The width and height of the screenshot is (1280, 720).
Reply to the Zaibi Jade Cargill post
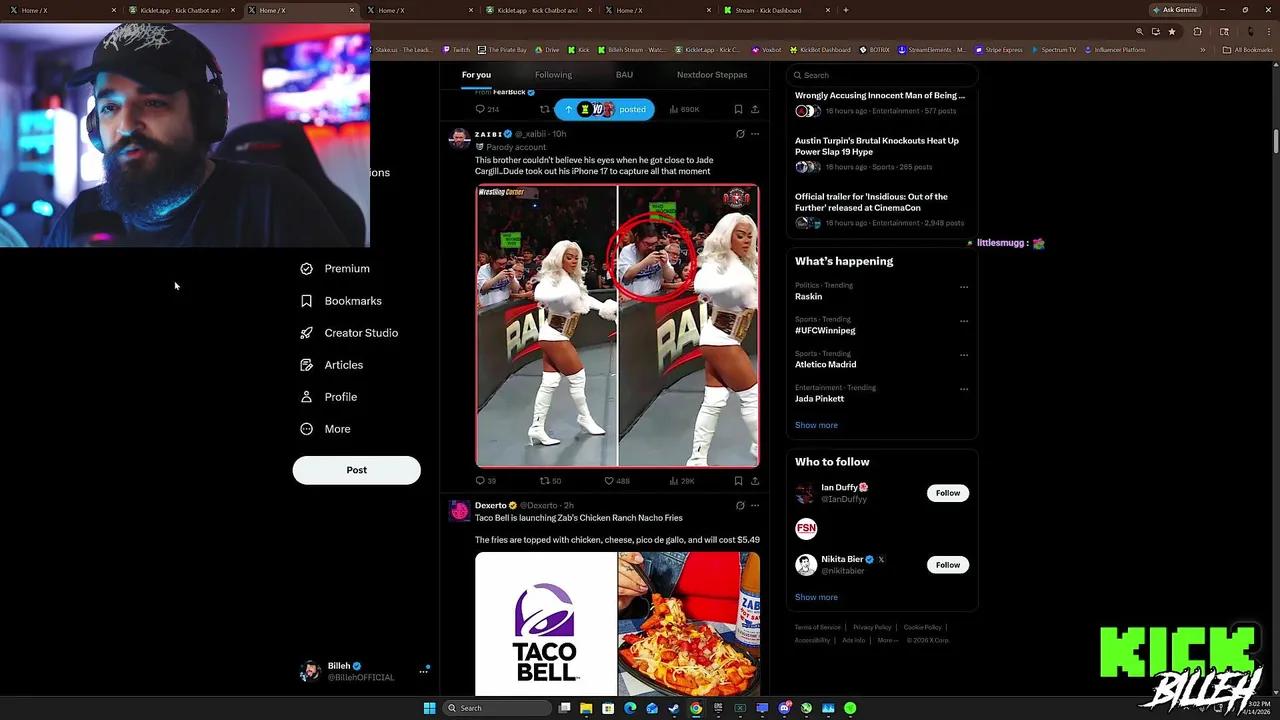click(485, 481)
